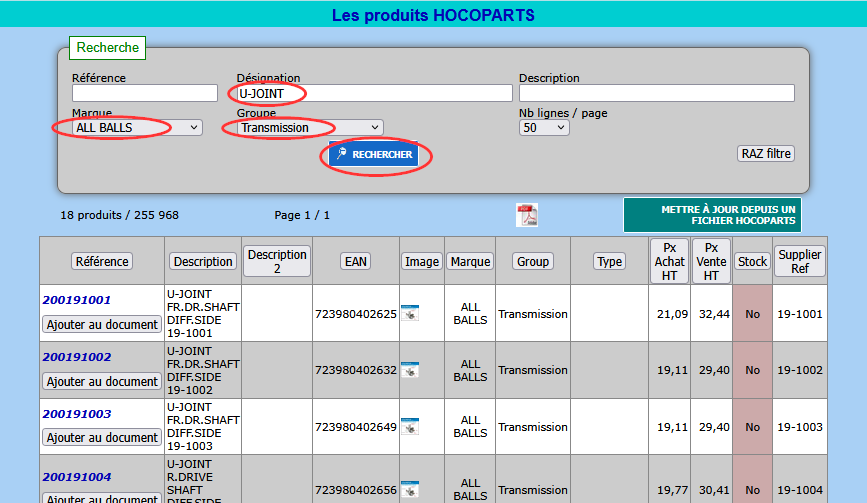Open image thumbnail for product 200191004

tap(410, 490)
